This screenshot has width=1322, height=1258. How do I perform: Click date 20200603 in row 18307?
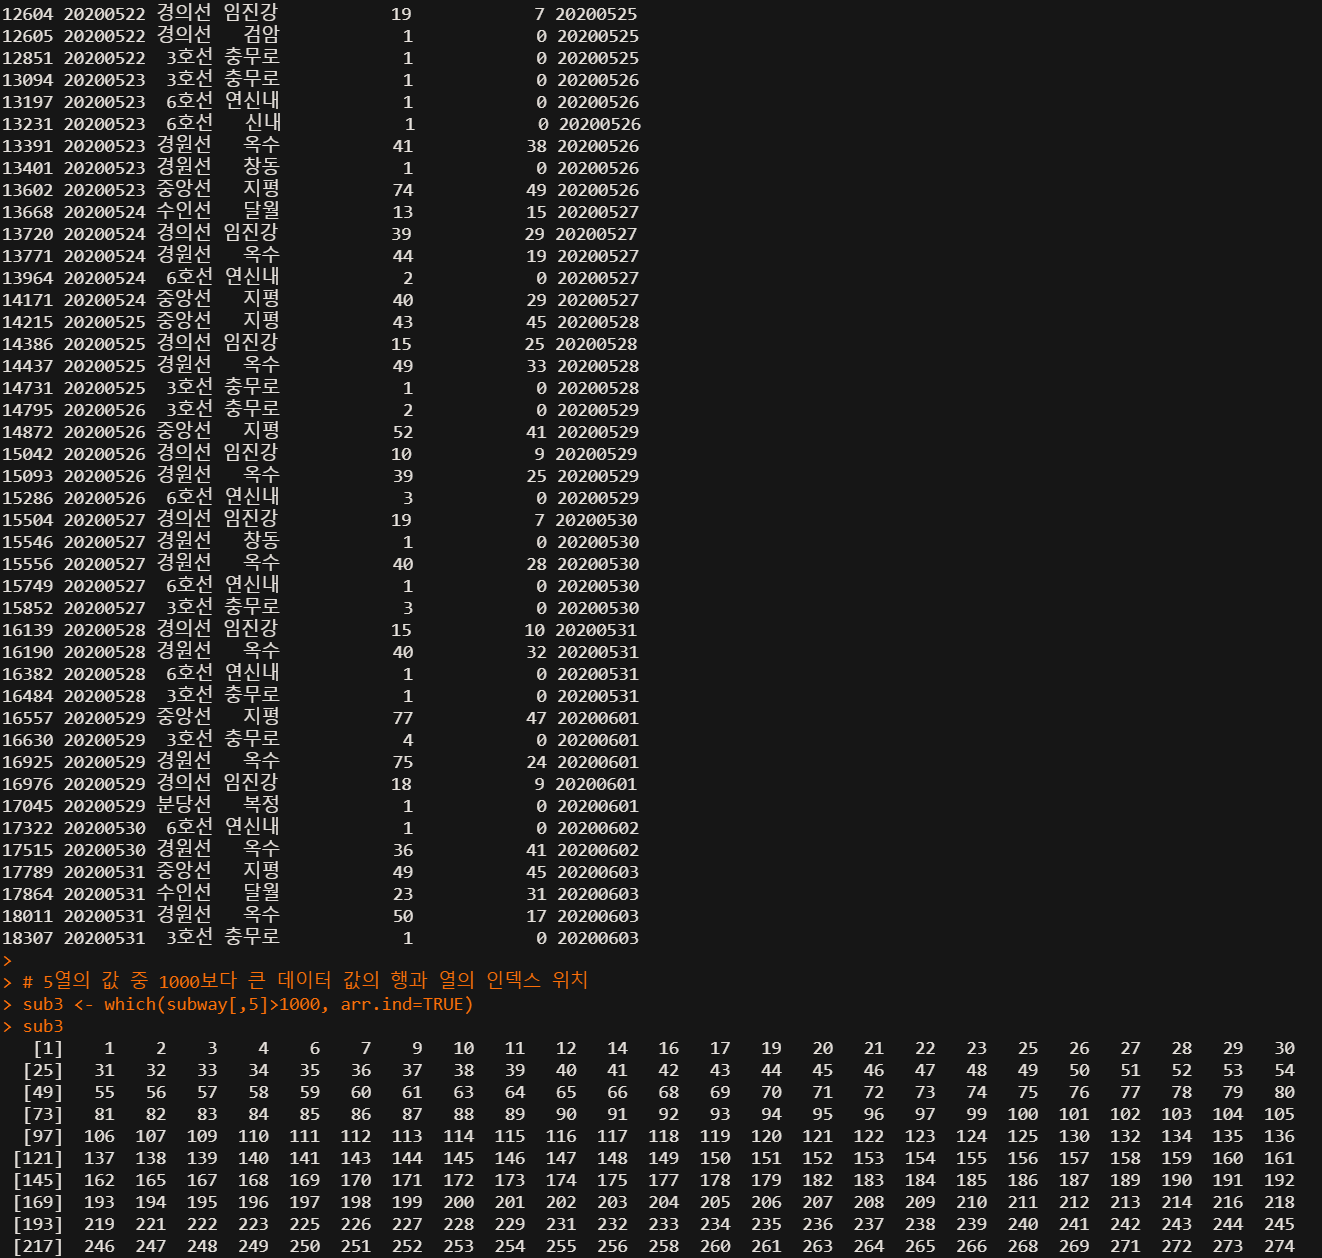click(598, 938)
